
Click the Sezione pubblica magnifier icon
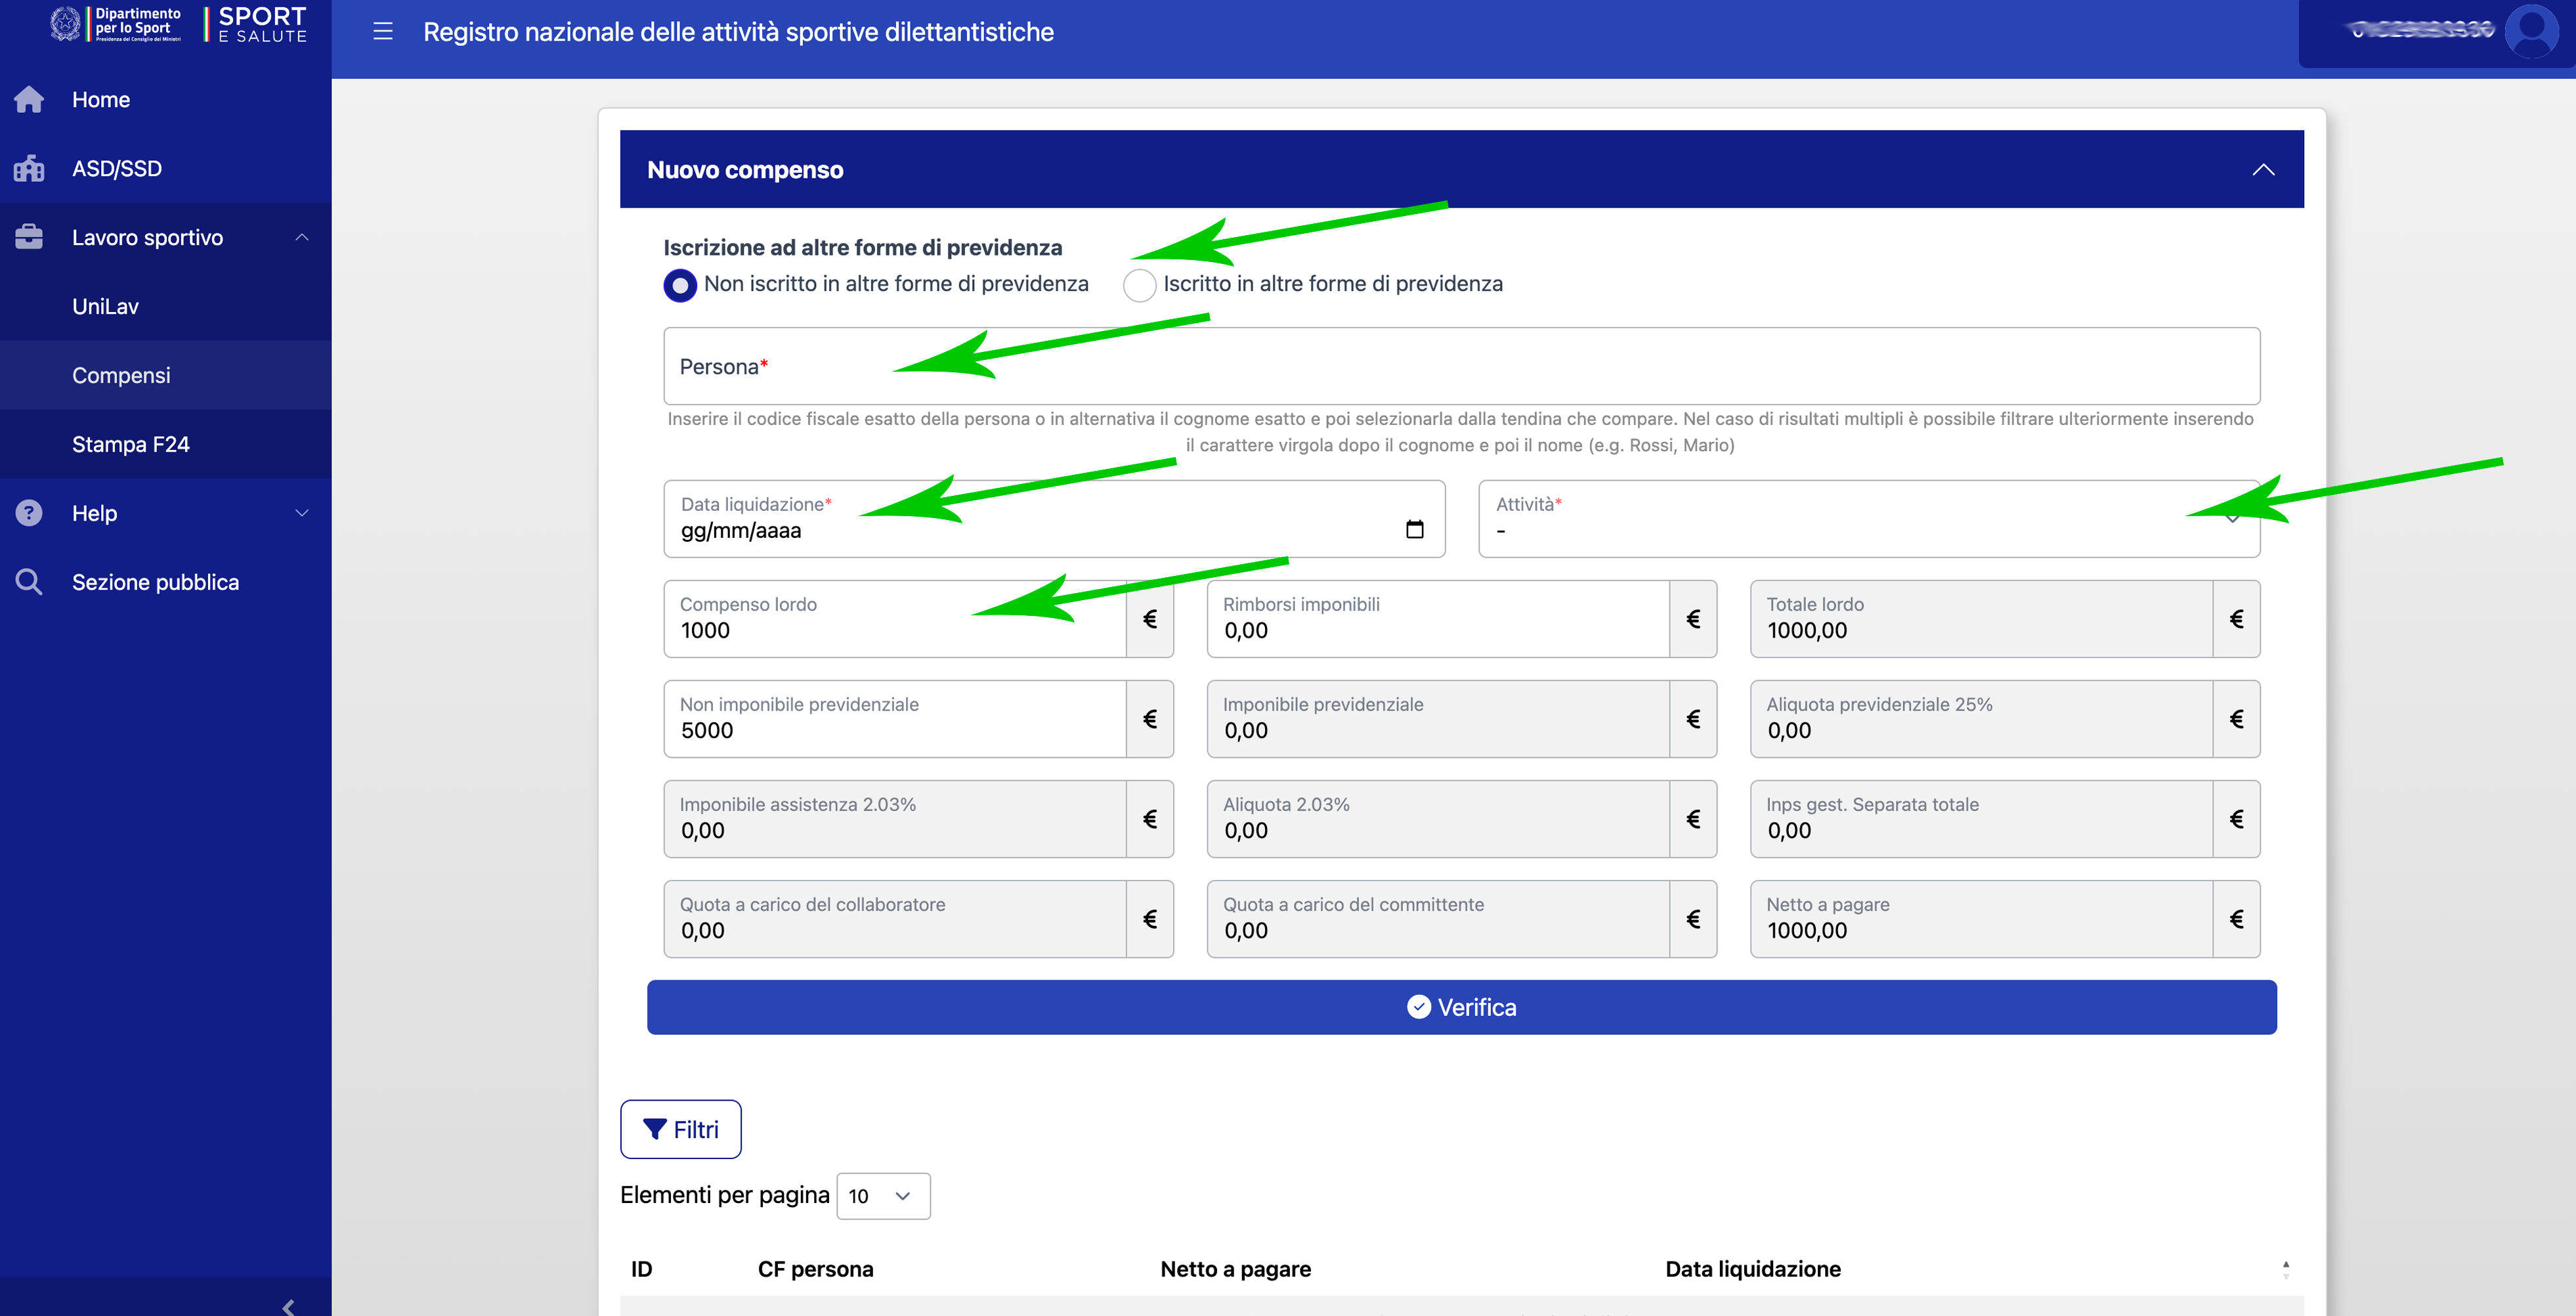point(29,582)
